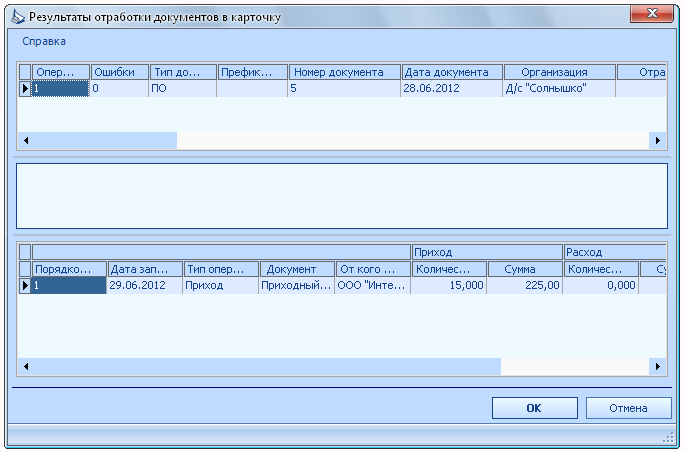Click upper table's horizontal scrollbar thumb
686x452 pixels.
[x=105, y=140]
